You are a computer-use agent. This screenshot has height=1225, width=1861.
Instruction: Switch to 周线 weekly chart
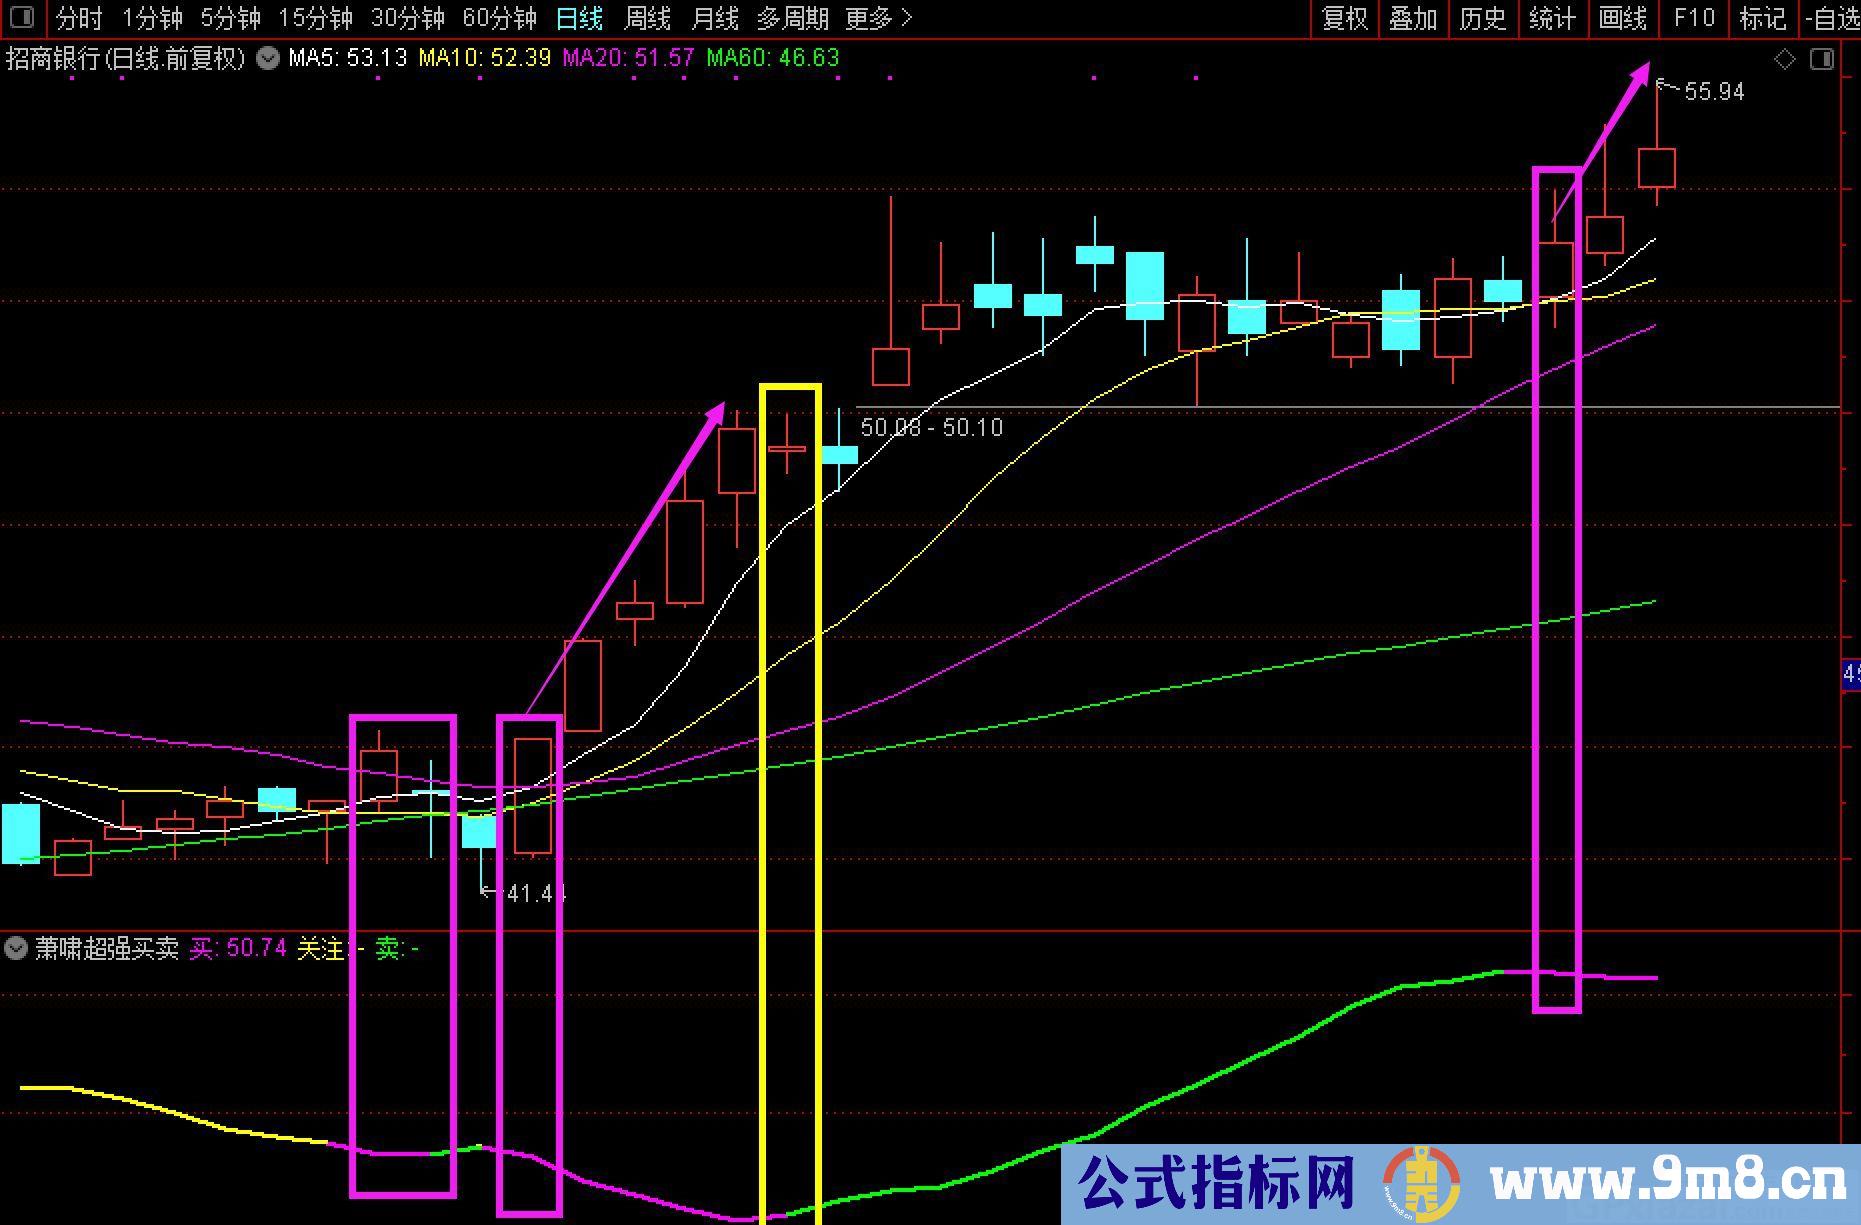(x=647, y=18)
